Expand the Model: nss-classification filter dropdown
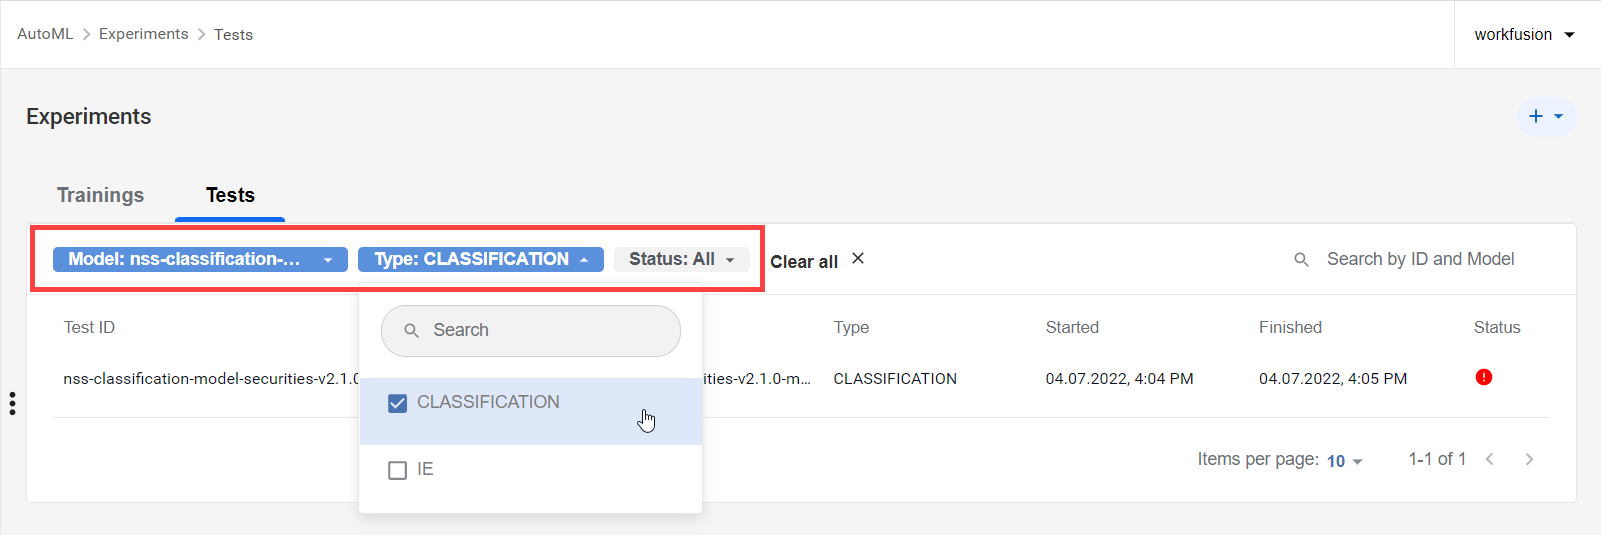The image size is (1601, 535). 200,259
